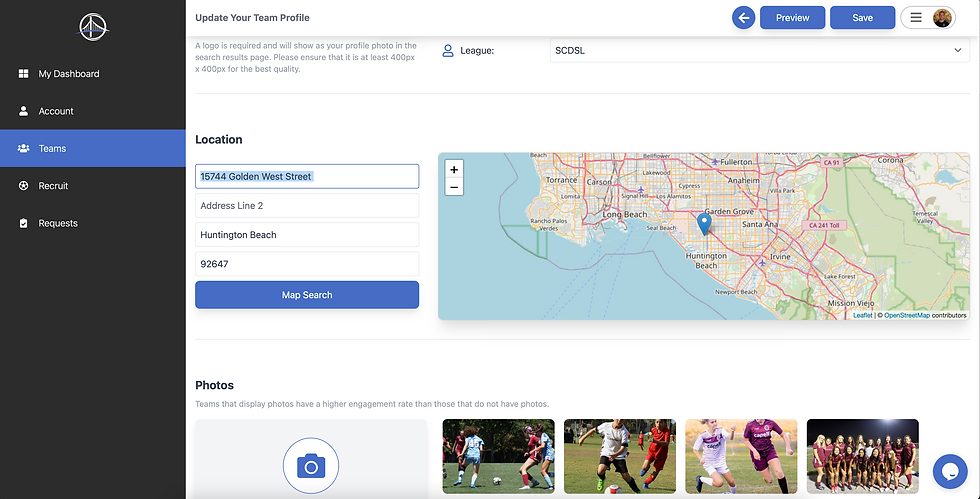Click the Address Line 2 field
Image resolution: width=980 pixels, height=499 pixels.
click(307, 206)
